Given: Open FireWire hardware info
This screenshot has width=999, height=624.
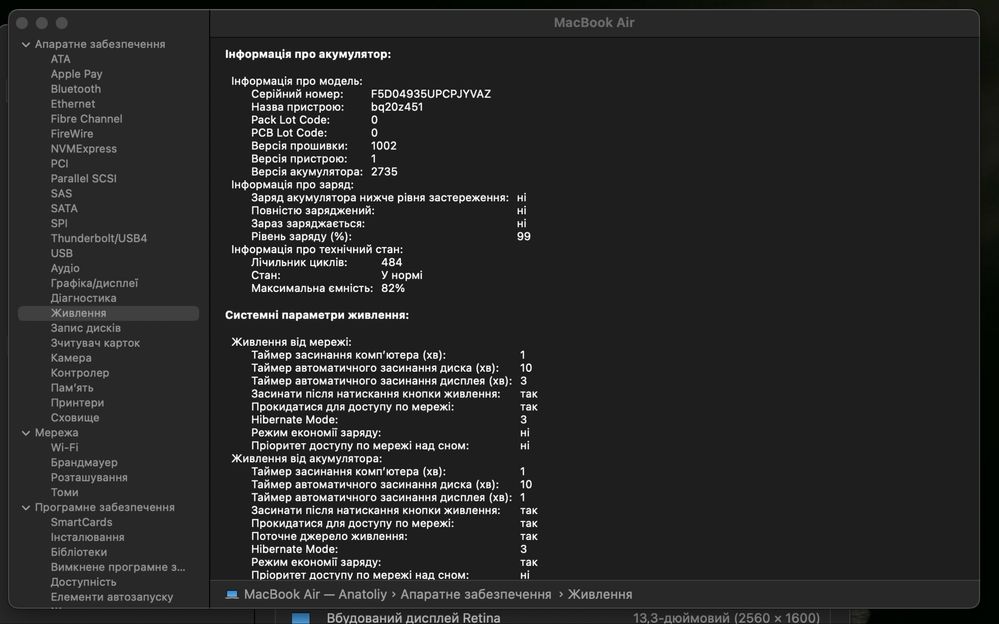Looking at the screenshot, I should [x=72, y=134].
